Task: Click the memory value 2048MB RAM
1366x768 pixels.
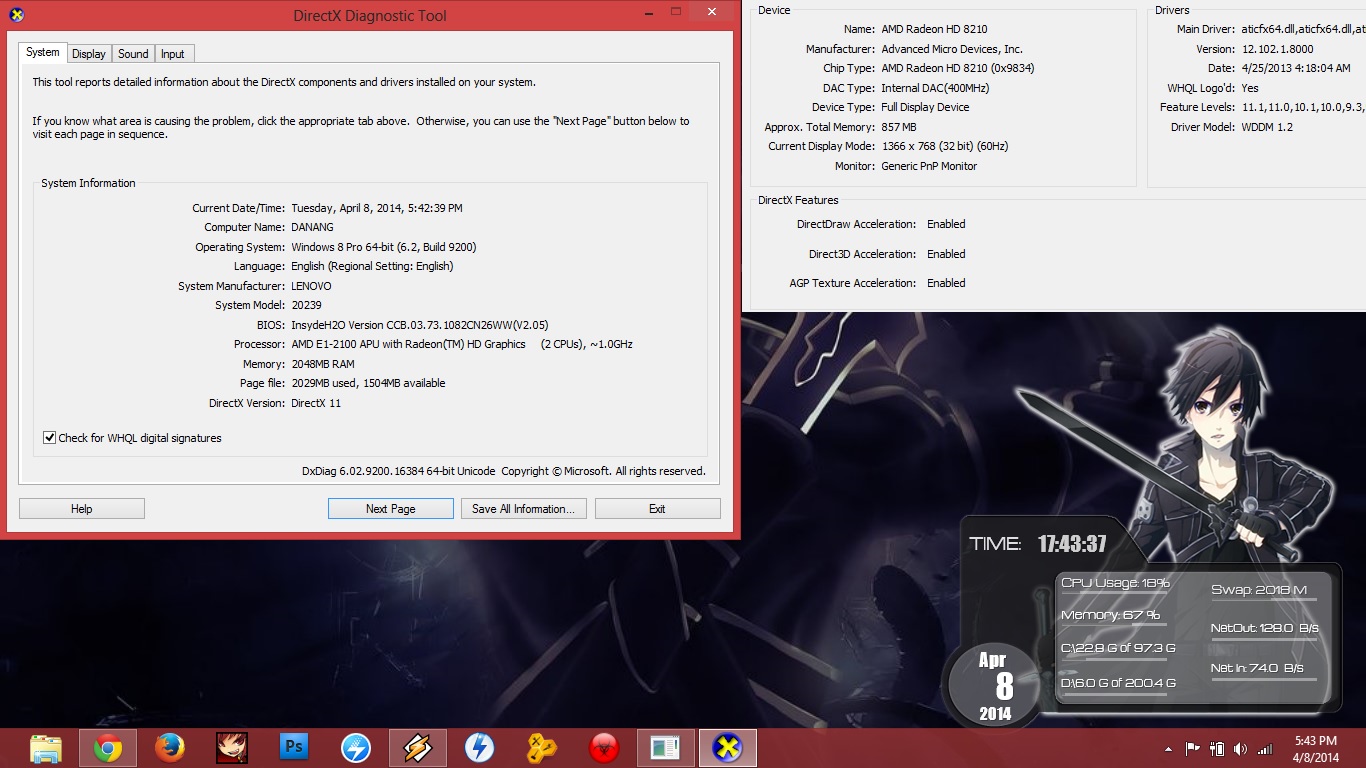Action: click(x=323, y=364)
